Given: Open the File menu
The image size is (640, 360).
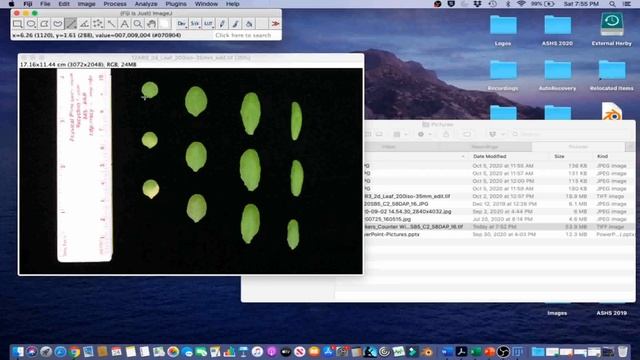Looking at the screenshot, I should 45,4.
